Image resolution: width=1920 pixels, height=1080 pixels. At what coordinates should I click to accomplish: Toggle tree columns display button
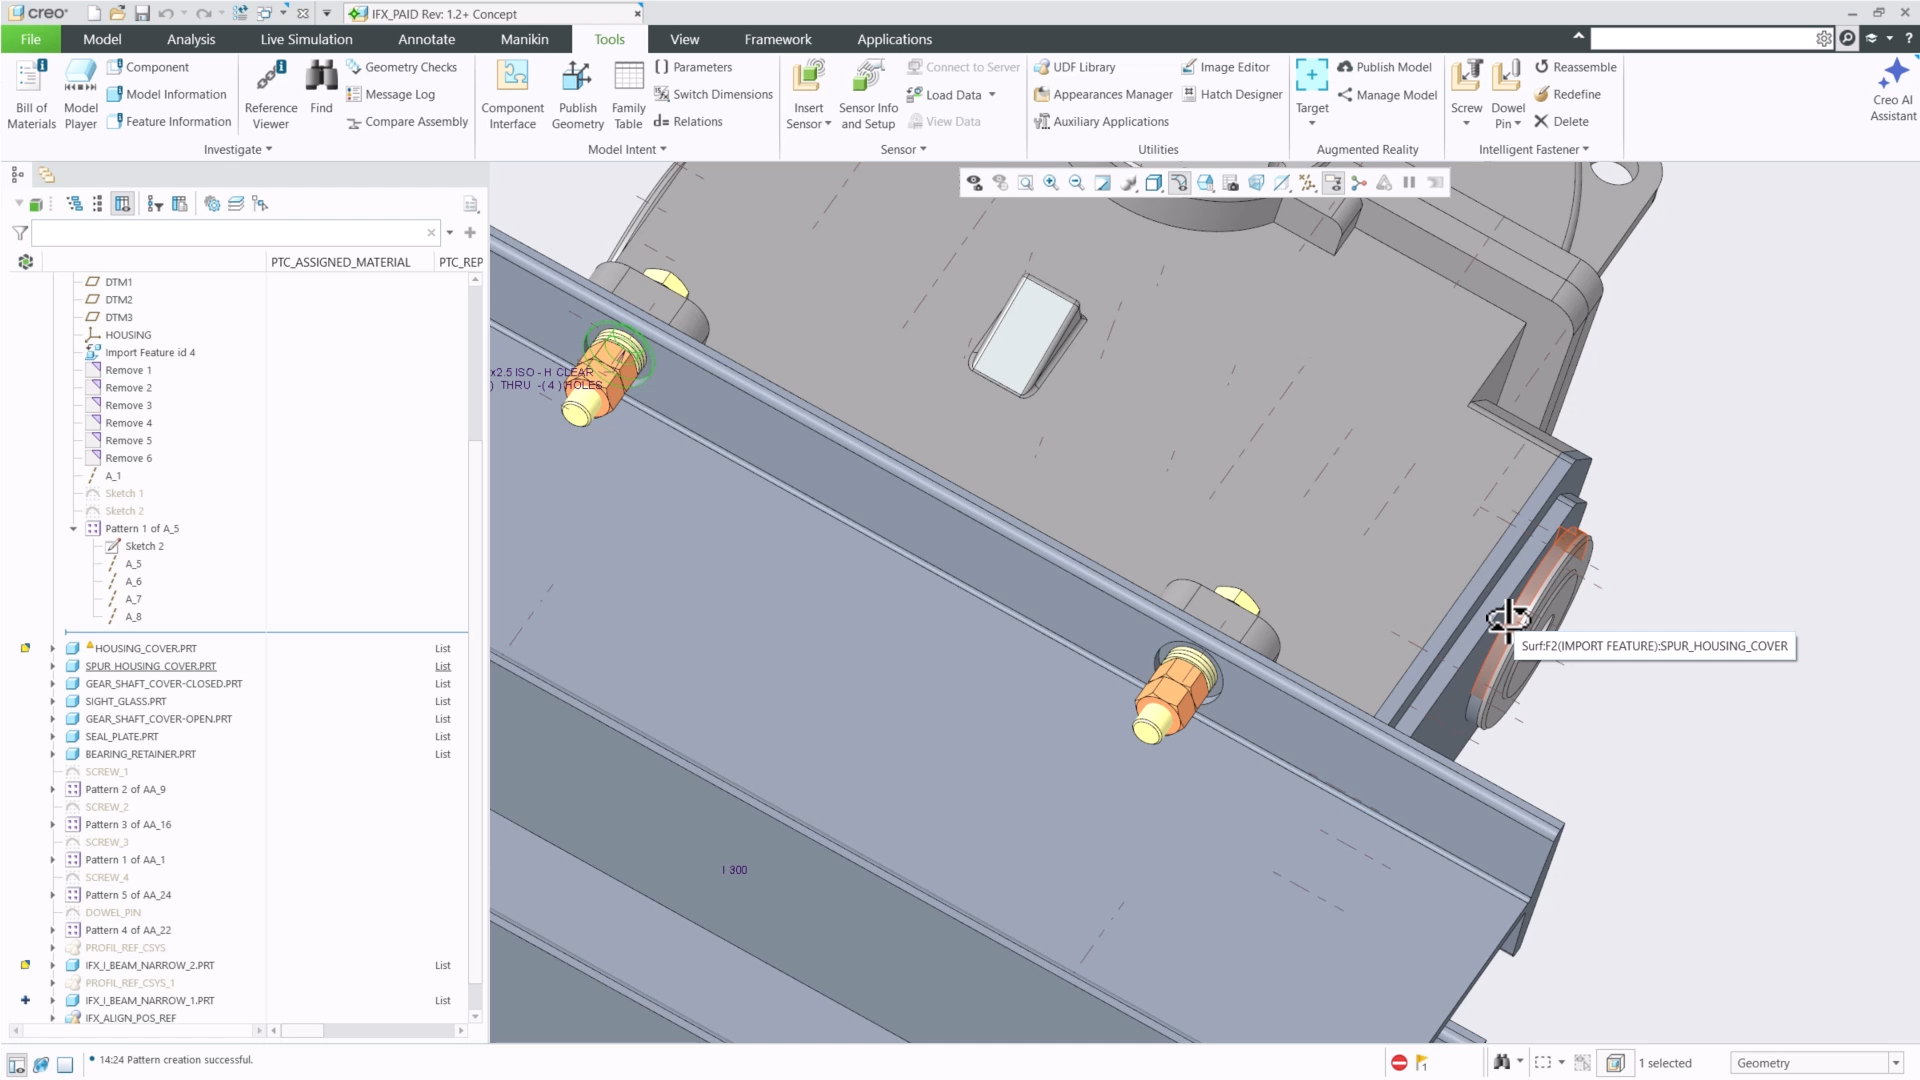pos(122,204)
